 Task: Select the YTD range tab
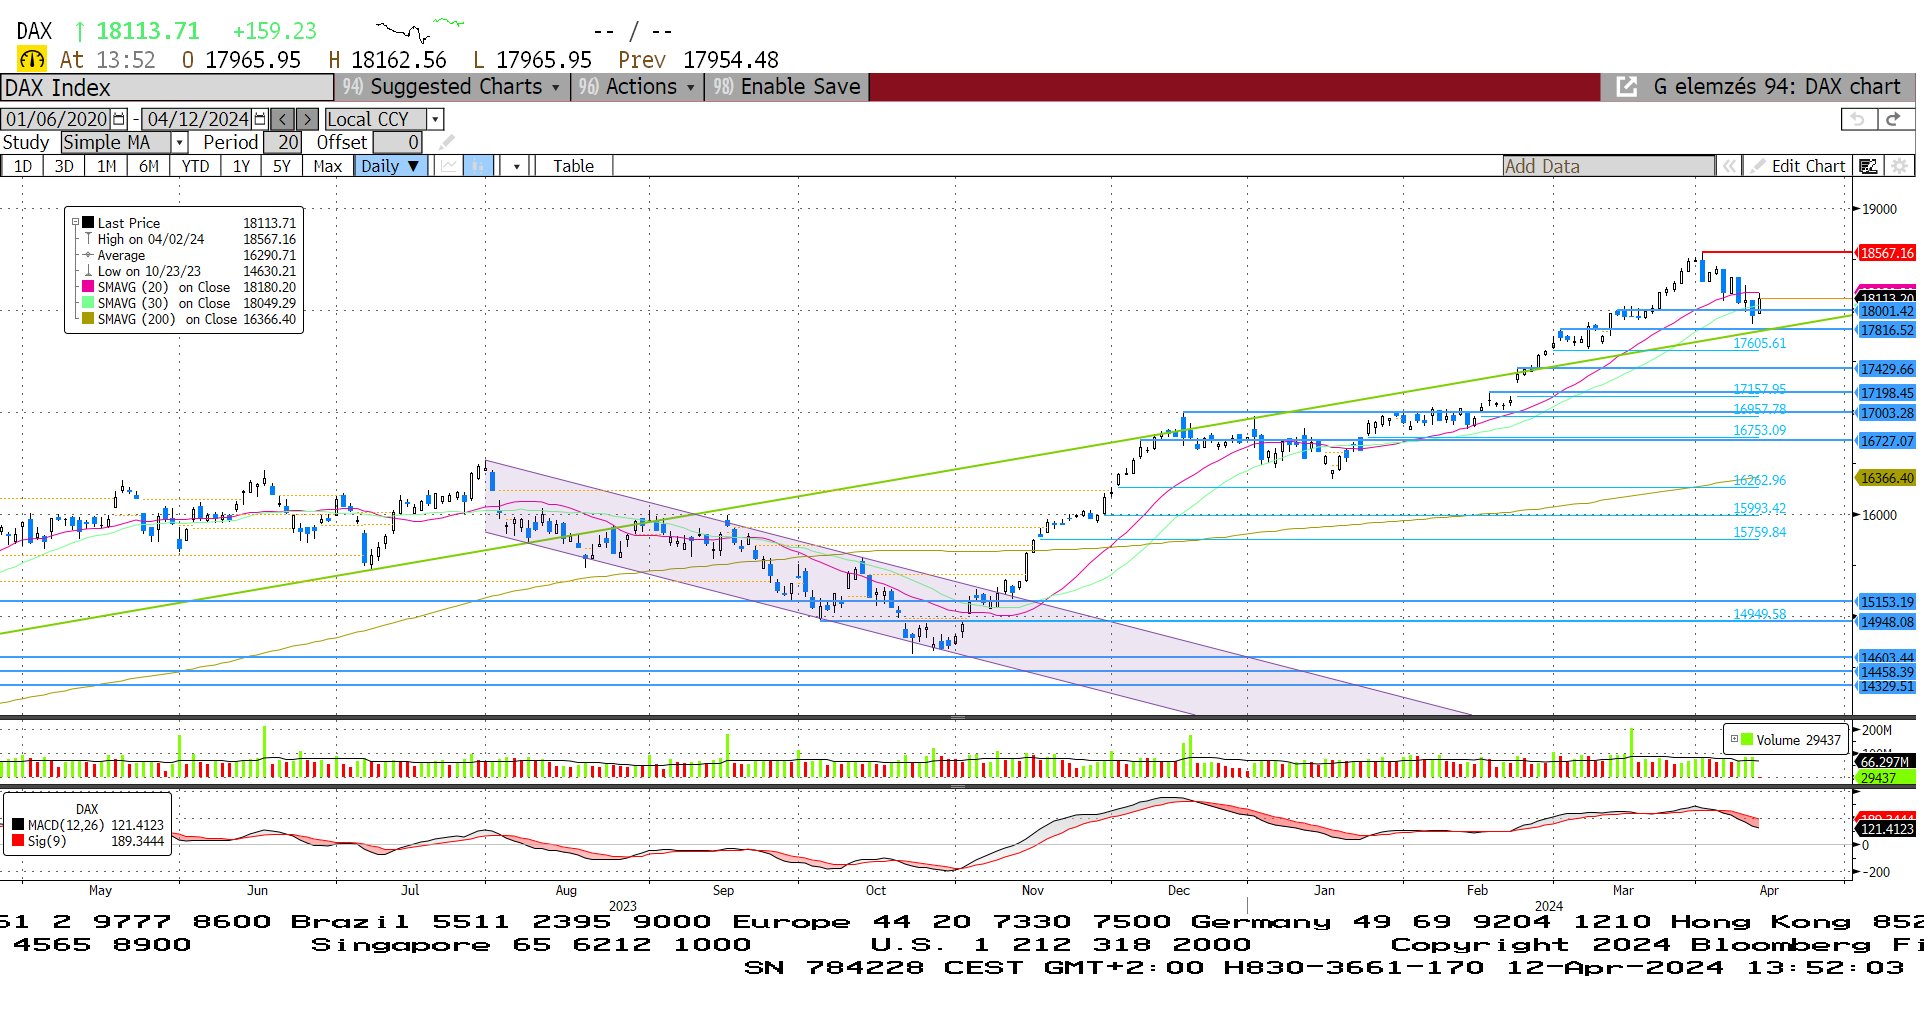pos(195,166)
